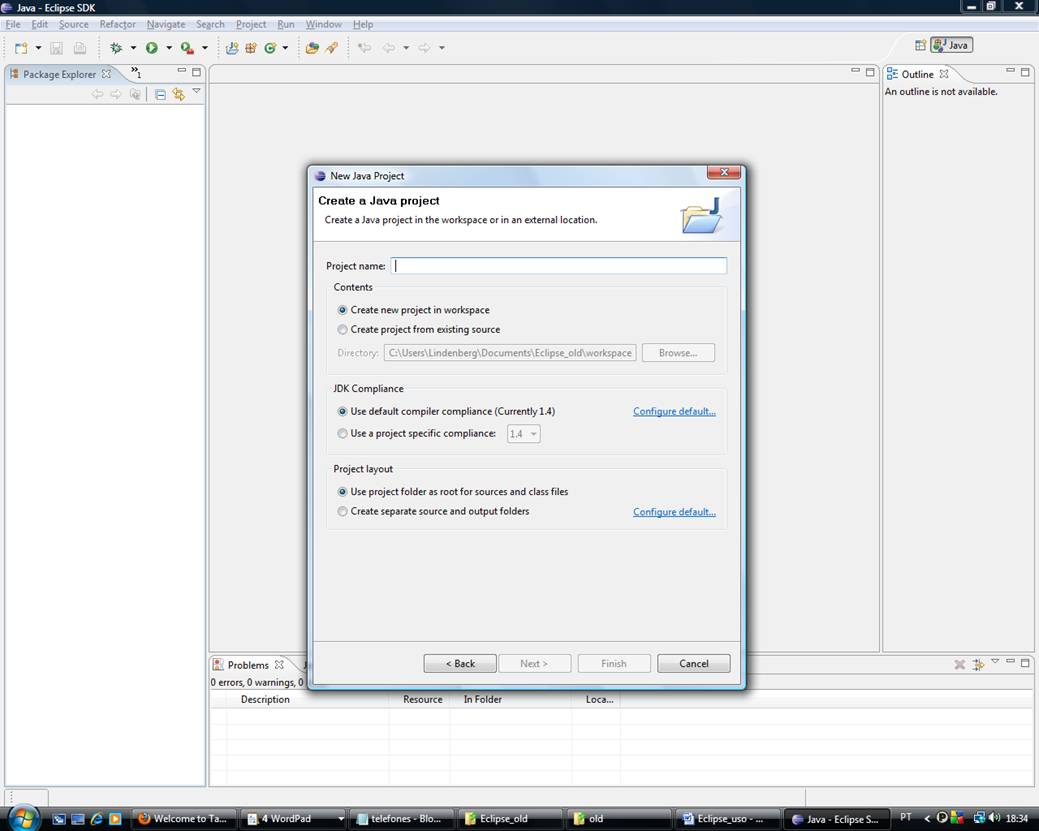Click the Save toolbar icon

56,48
